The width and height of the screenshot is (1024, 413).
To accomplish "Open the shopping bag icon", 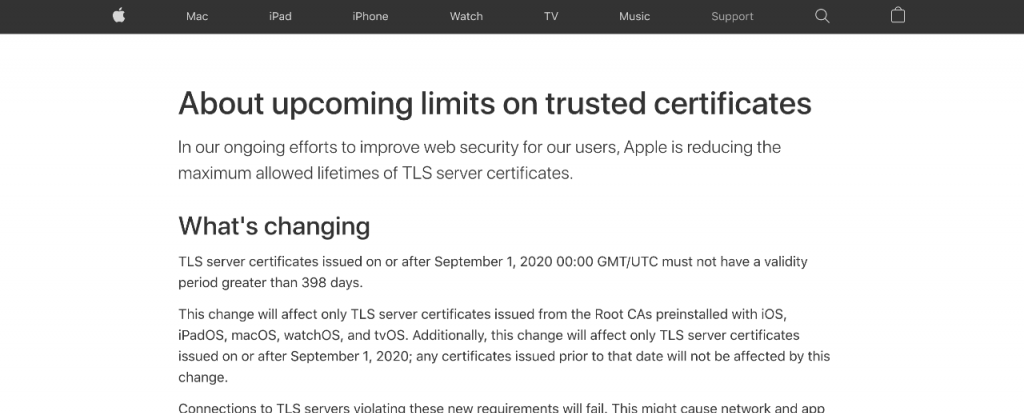I will click(897, 16).
